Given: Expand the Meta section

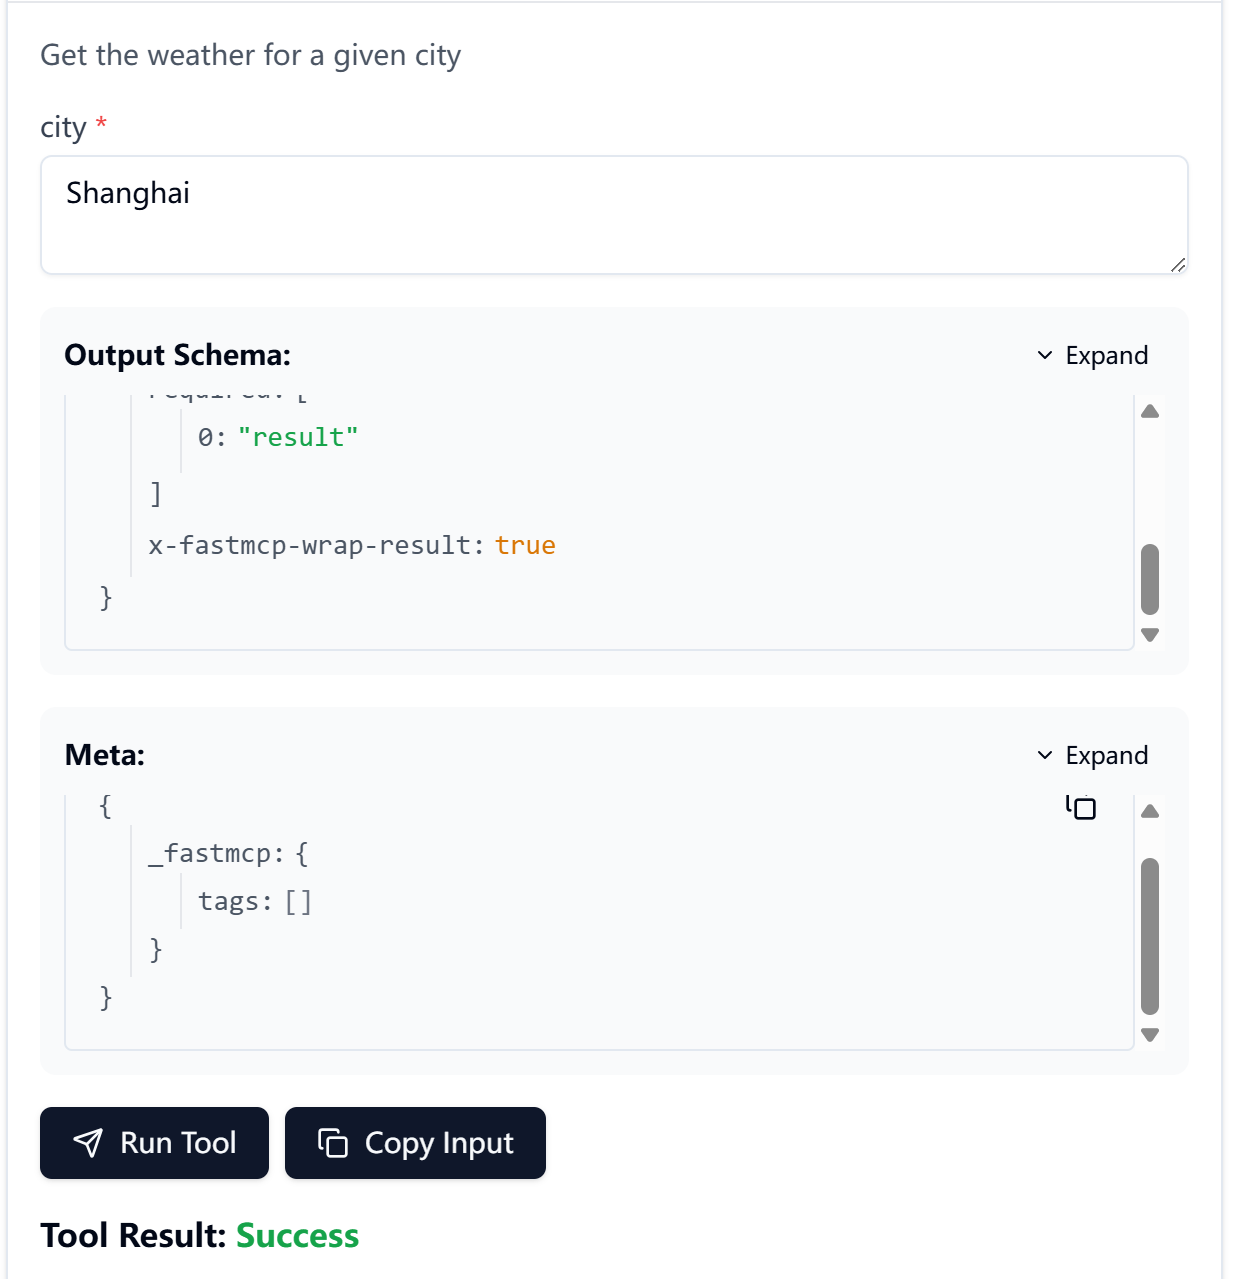Looking at the screenshot, I should pyautogui.click(x=1092, y=755).
